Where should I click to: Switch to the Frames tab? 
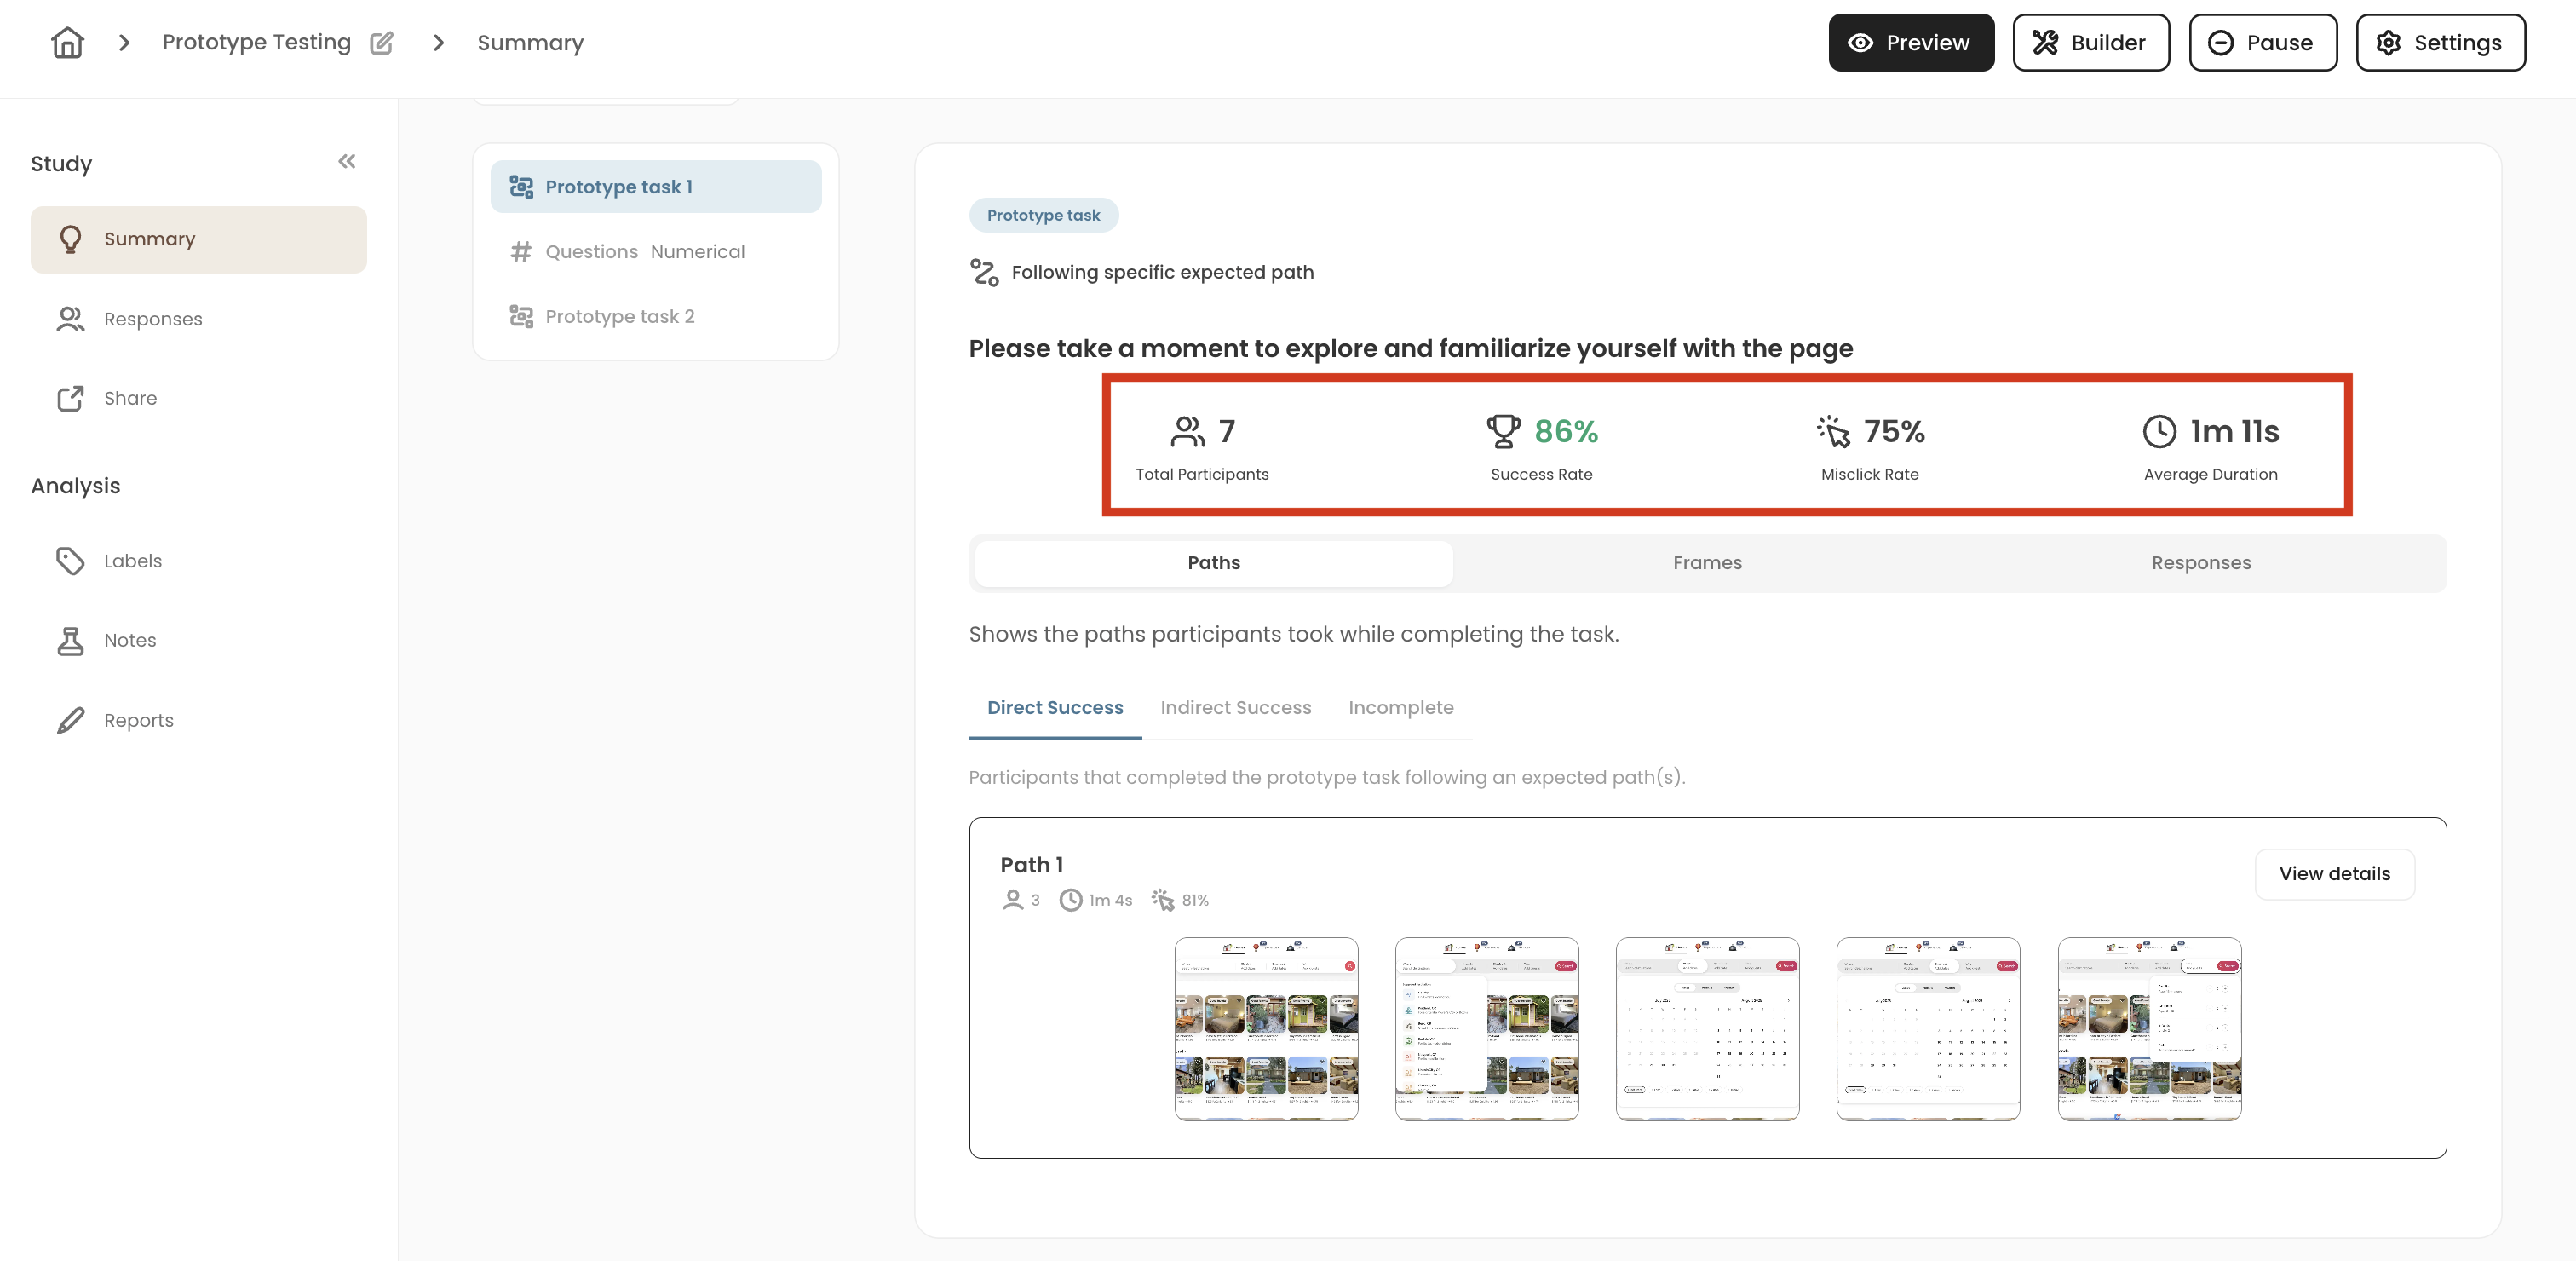[x=1707, y=564]
